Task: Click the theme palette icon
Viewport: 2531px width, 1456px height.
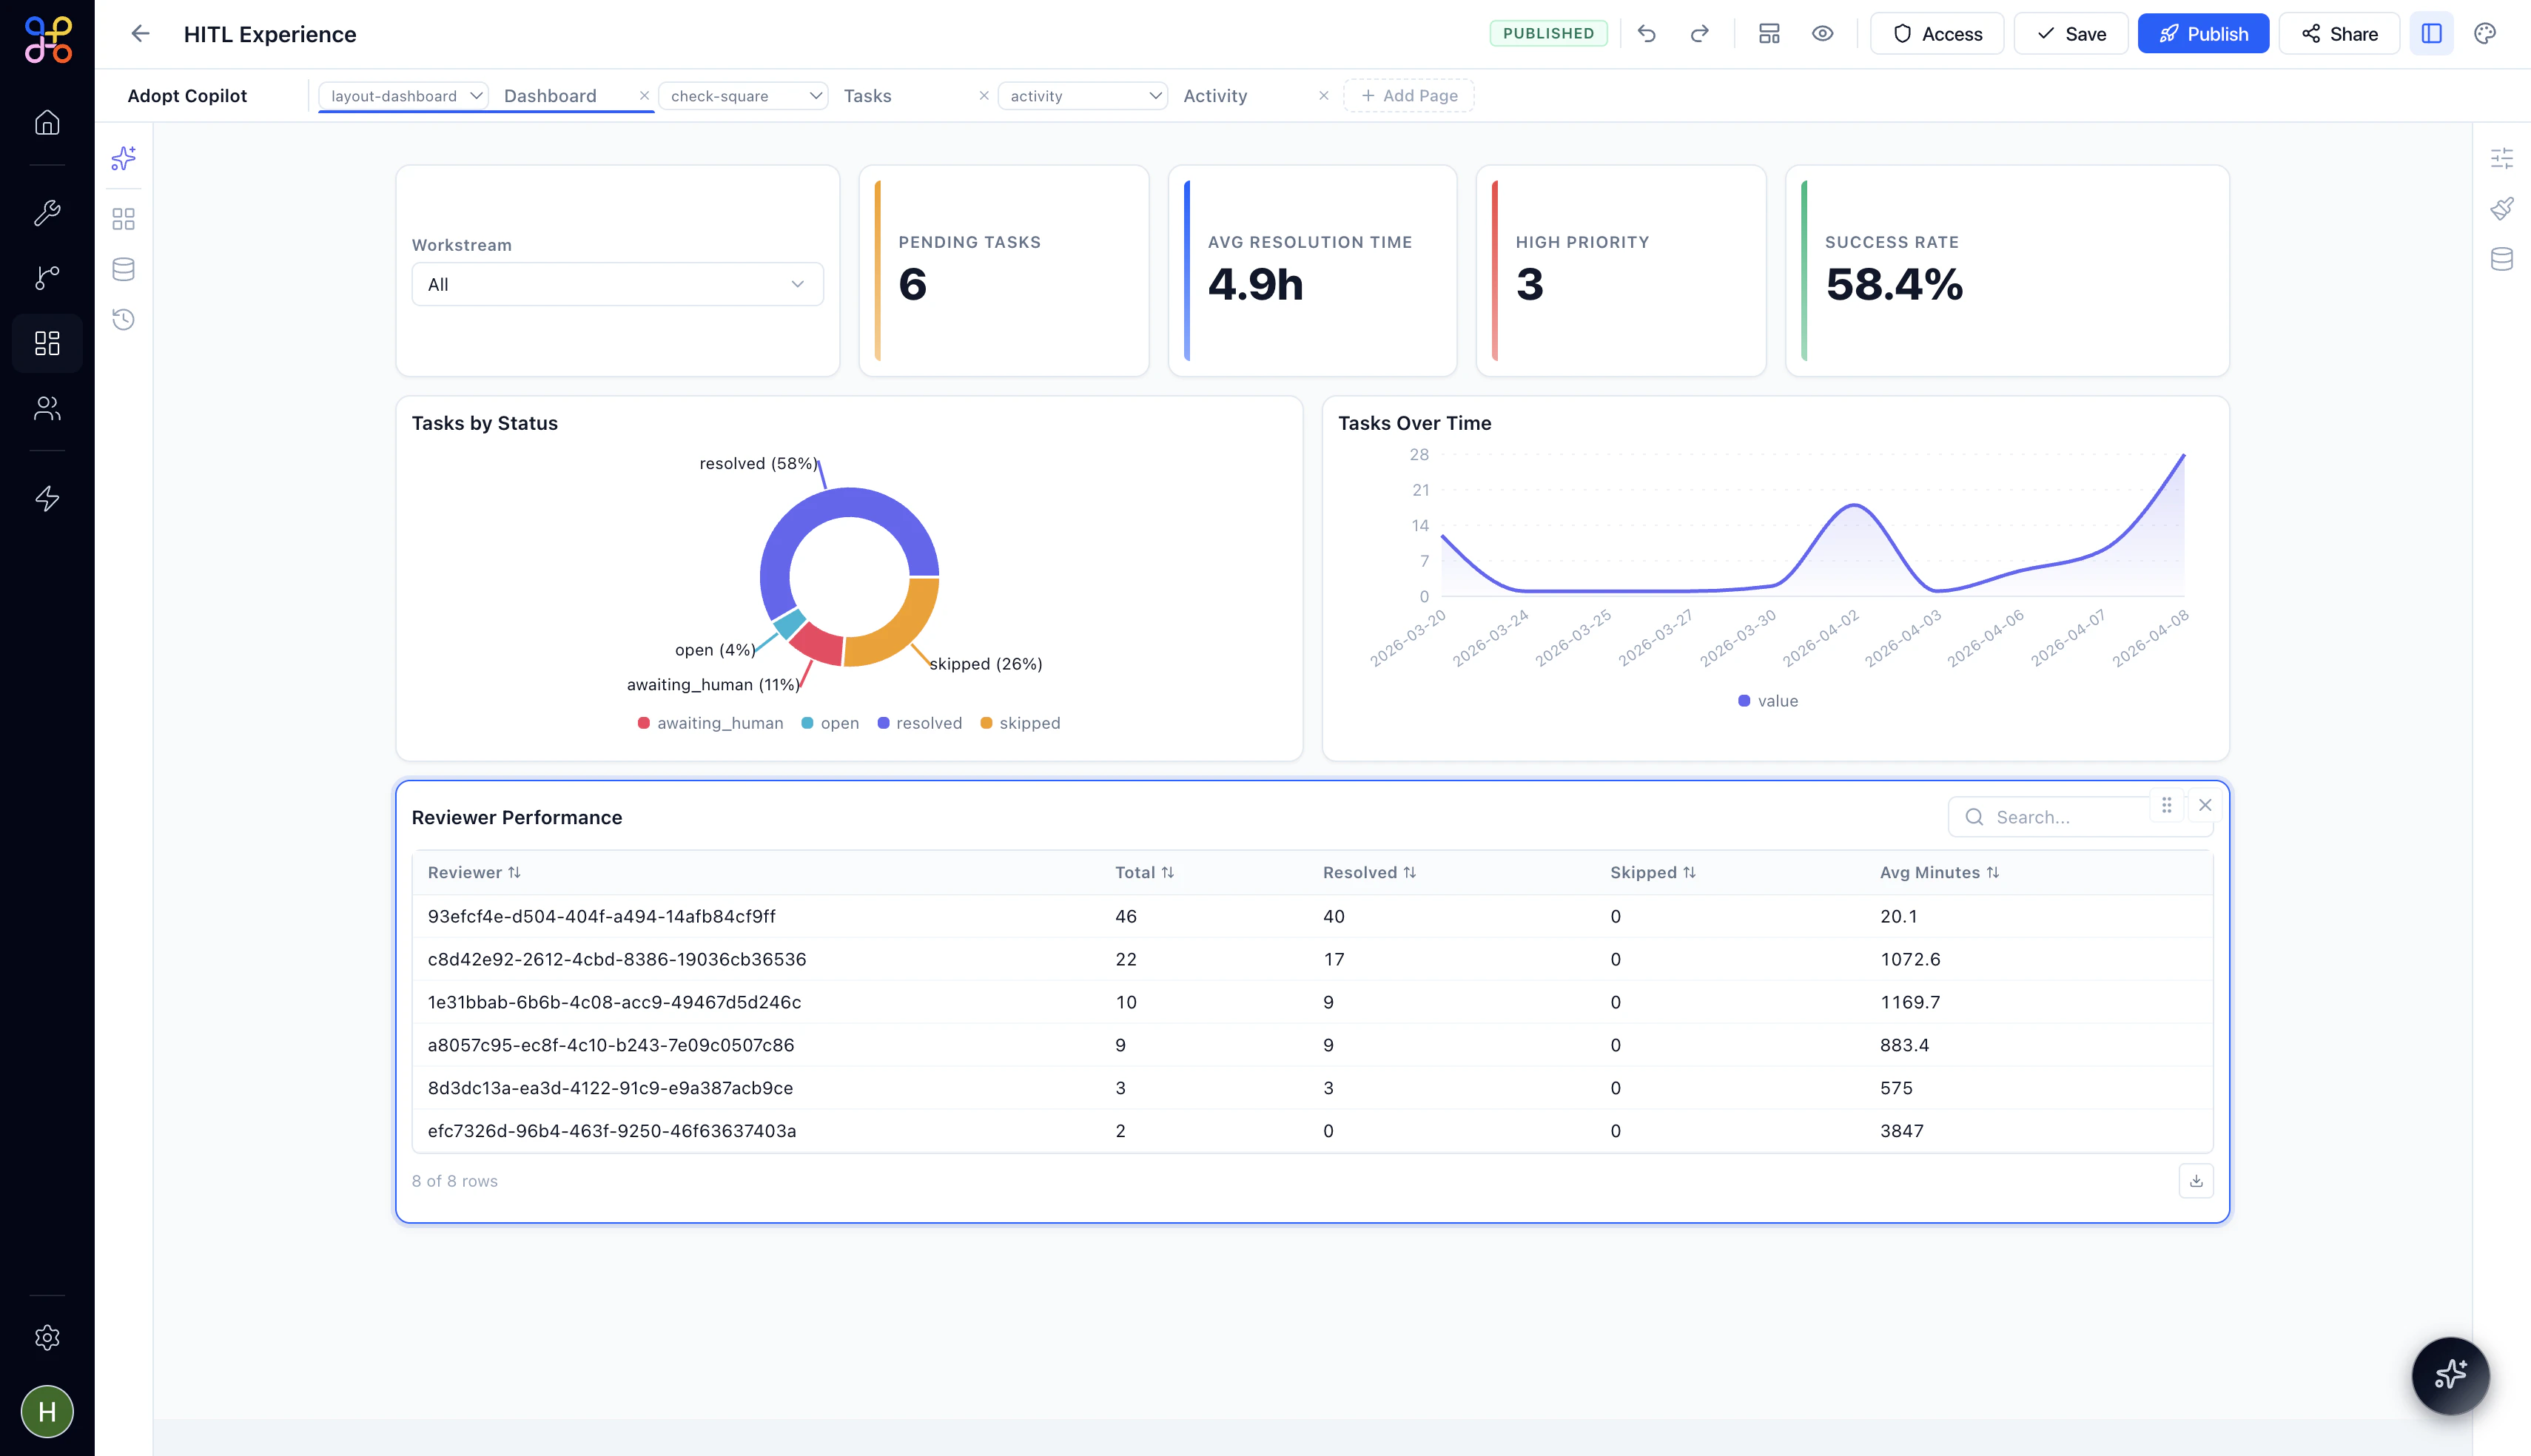Action: point(2485,34)
